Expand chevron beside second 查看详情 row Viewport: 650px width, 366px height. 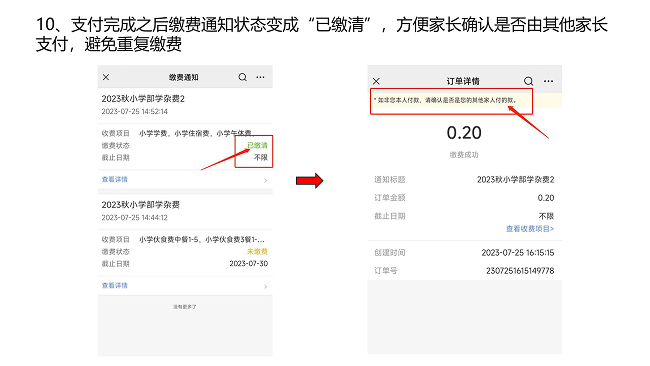coord(266,286)
